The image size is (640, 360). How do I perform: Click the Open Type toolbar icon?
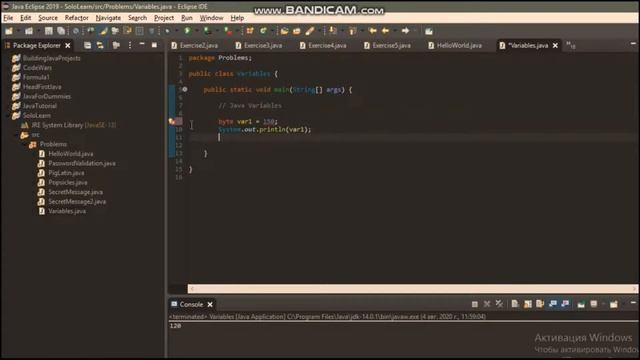[x=284, y=31]
